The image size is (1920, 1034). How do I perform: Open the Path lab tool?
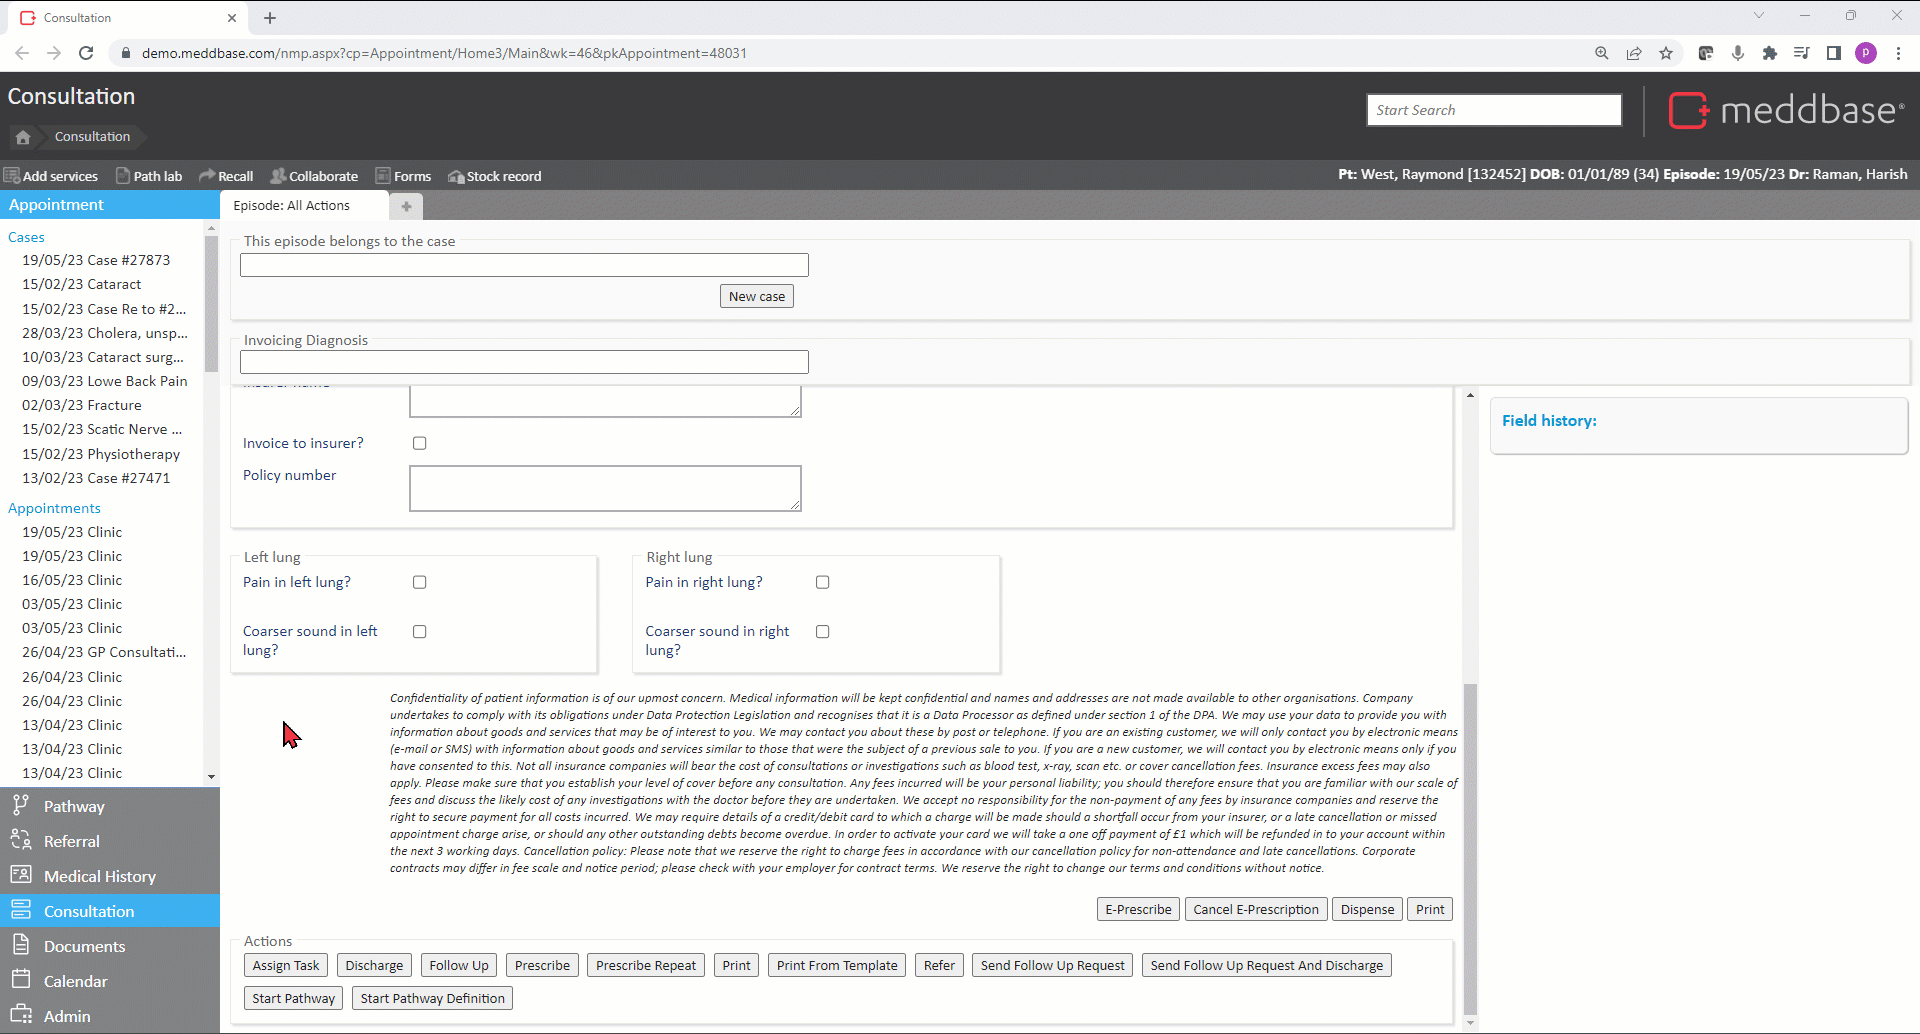(x=149, y=176)
